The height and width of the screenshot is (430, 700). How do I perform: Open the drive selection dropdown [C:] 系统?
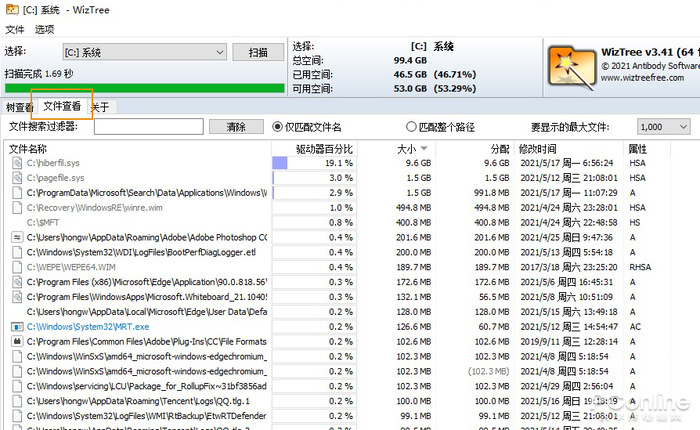click(x=144, y=52)
